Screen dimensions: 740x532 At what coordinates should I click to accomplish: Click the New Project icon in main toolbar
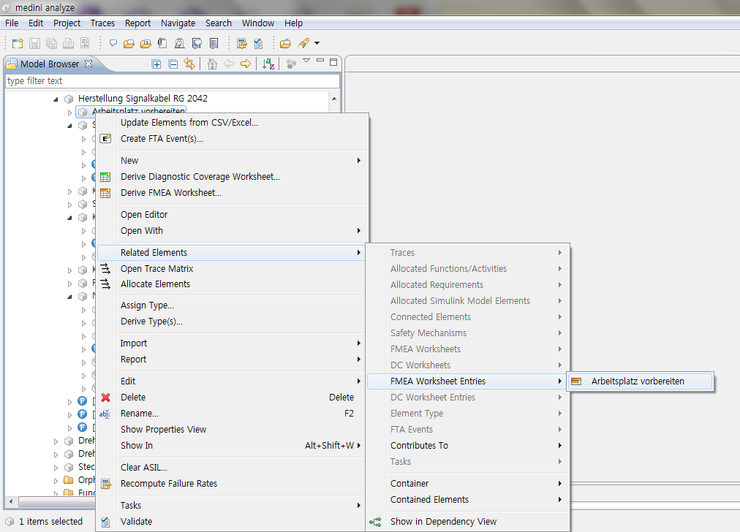pos(17,43)
